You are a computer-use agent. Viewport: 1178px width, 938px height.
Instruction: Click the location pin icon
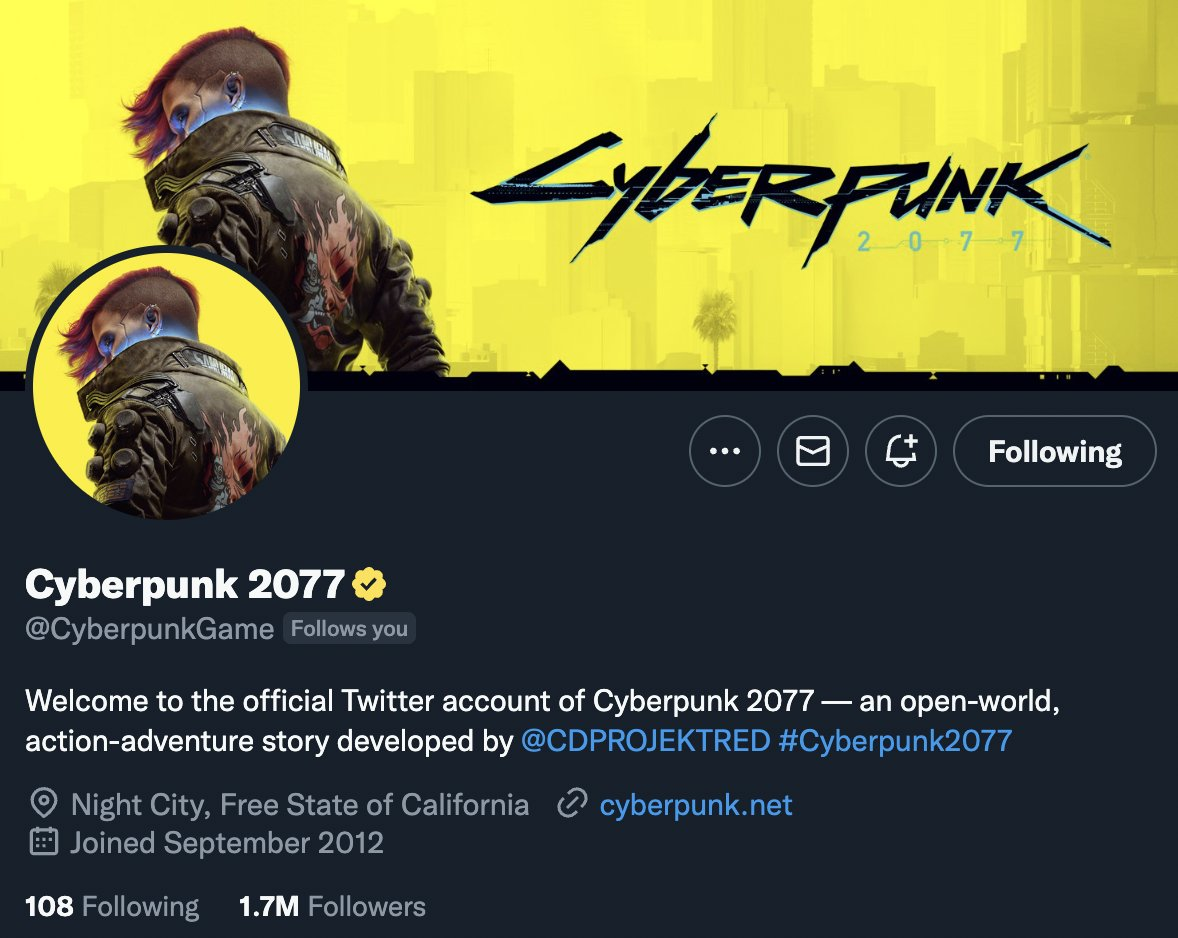tap(43, 804)
